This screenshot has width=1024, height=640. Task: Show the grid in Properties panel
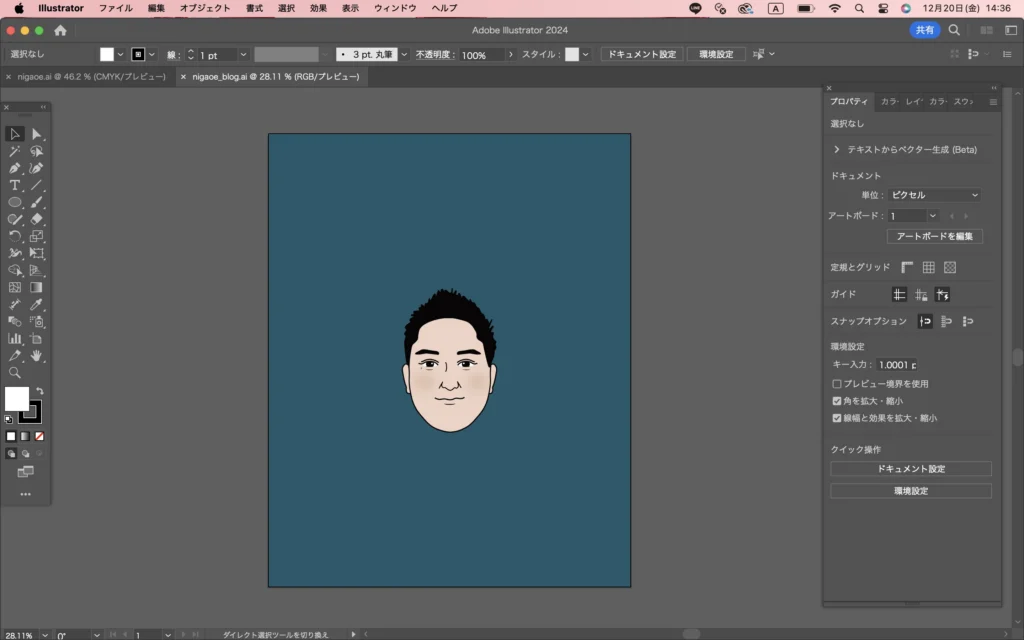(x=928, y=267)
